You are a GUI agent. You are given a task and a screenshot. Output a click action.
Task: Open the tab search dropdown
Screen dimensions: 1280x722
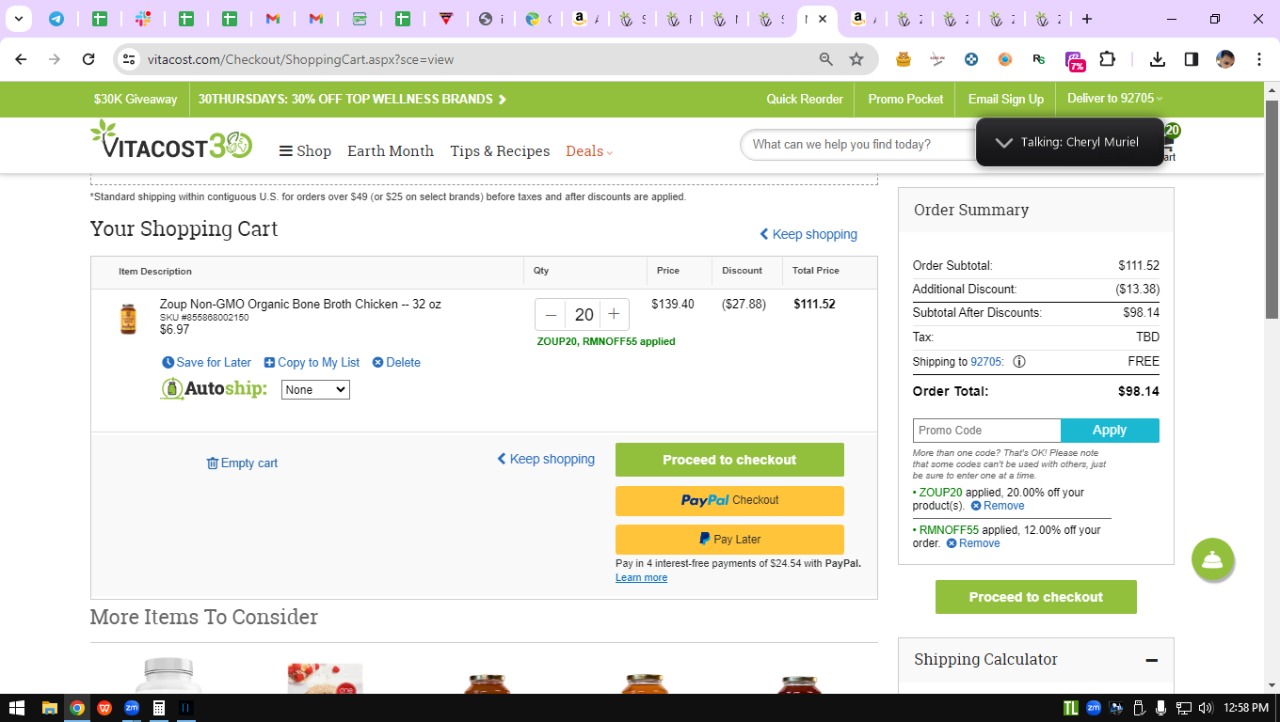(x=18, y=19)
